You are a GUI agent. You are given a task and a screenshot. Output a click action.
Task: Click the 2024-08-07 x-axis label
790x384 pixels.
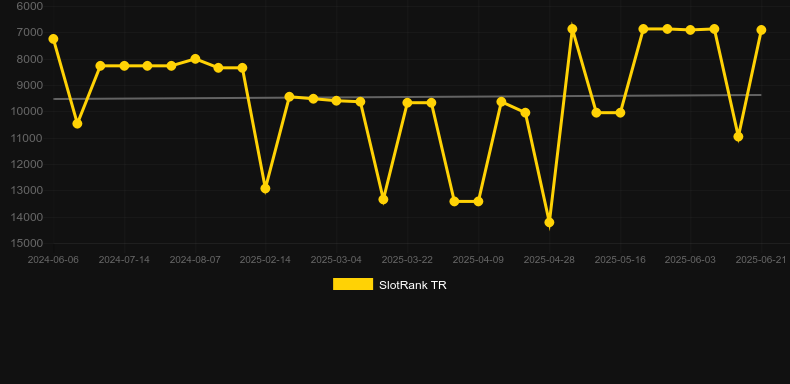coord(195,260)
